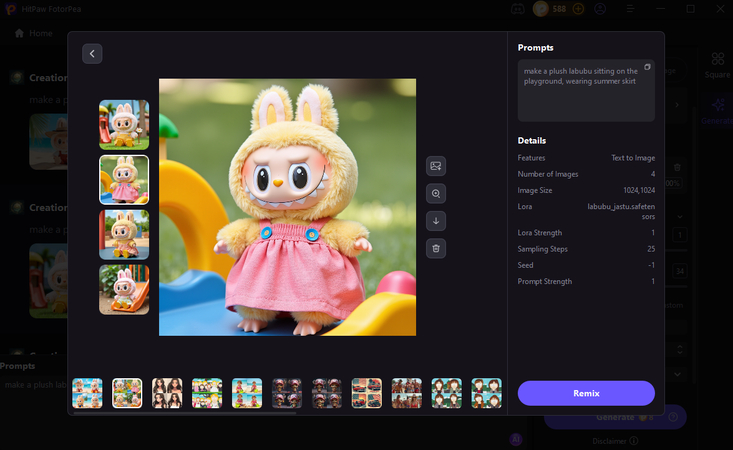Click the Sampling Steps value '25'

pos(651,249)
